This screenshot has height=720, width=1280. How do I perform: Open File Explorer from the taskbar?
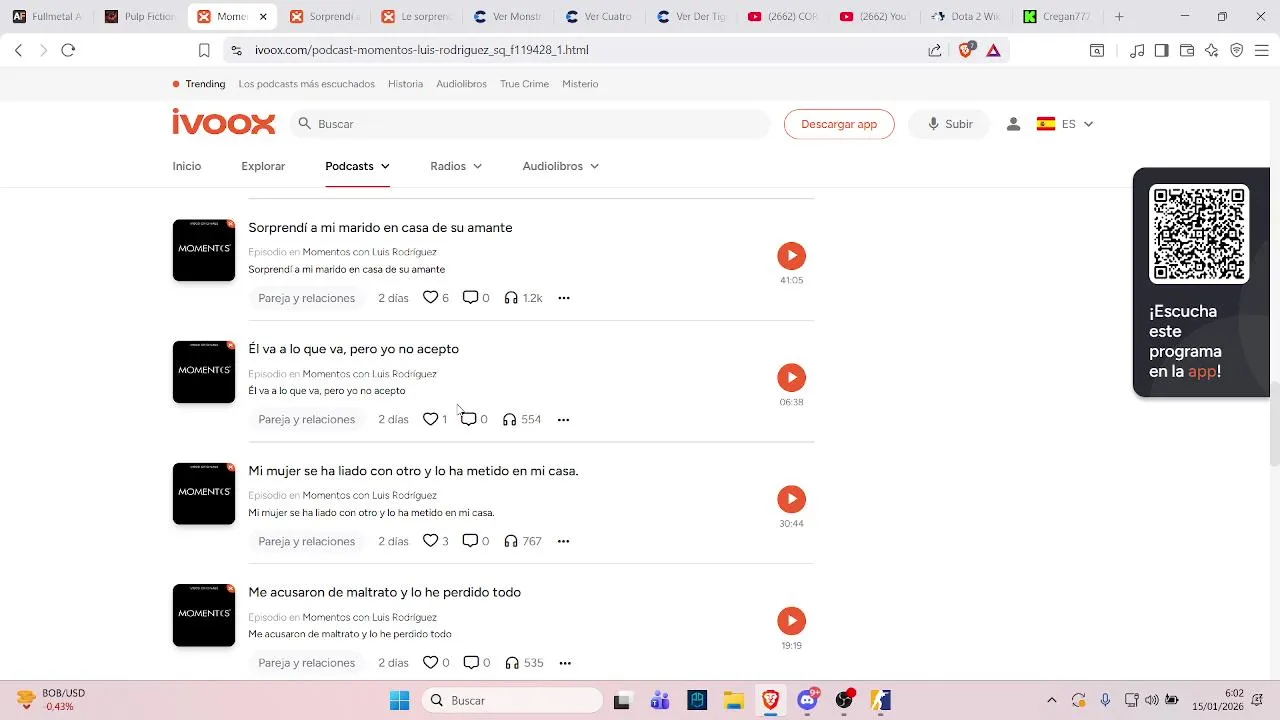733,700
